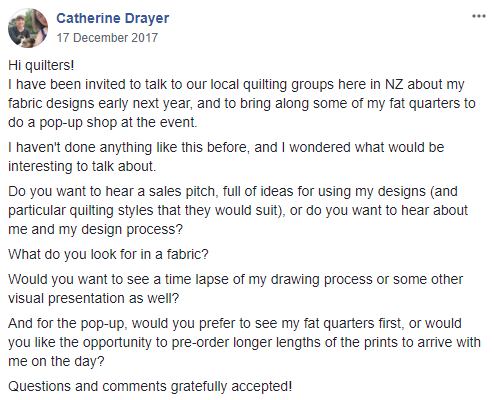This screenshot has height=400, width=494.
Task: Click the "Hi quilters!" greeting line
Action: 41,66
